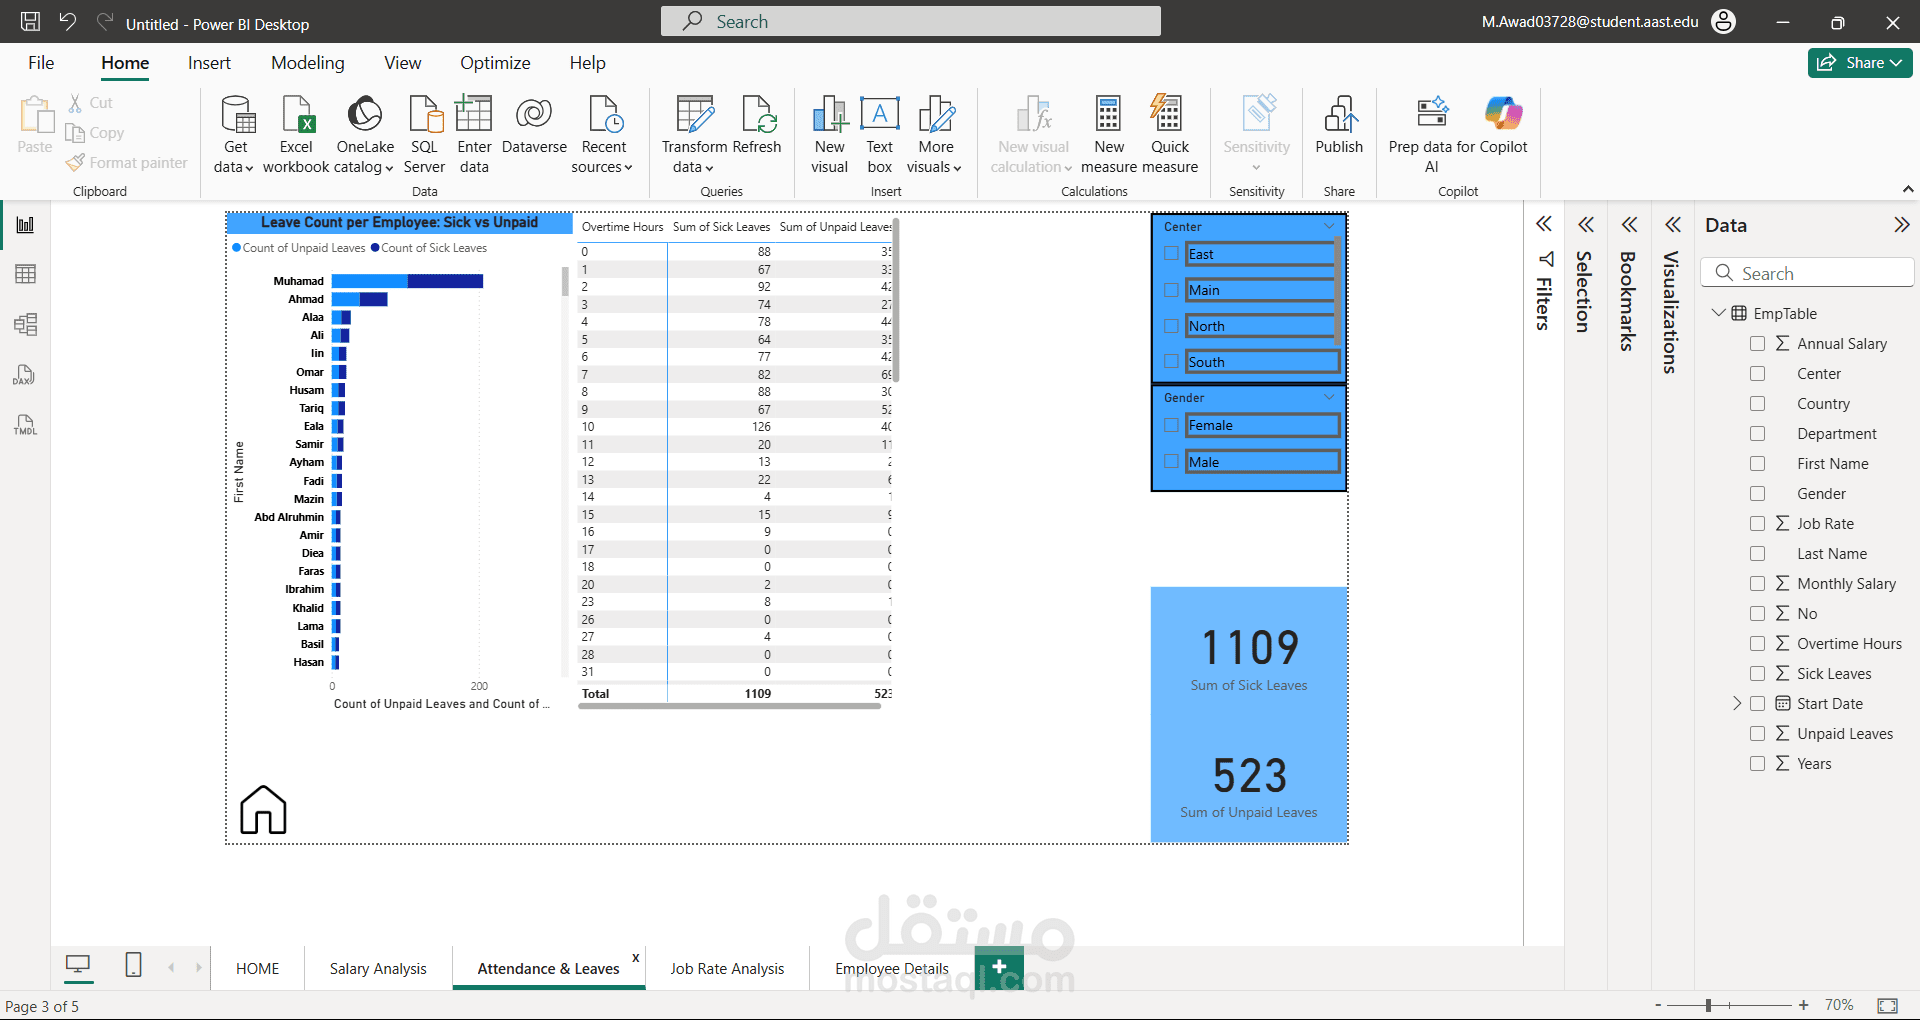This screenshot has width=1920, height=1020.
Task: Check the East option in Center slicer
Action: coord(1171,254)
